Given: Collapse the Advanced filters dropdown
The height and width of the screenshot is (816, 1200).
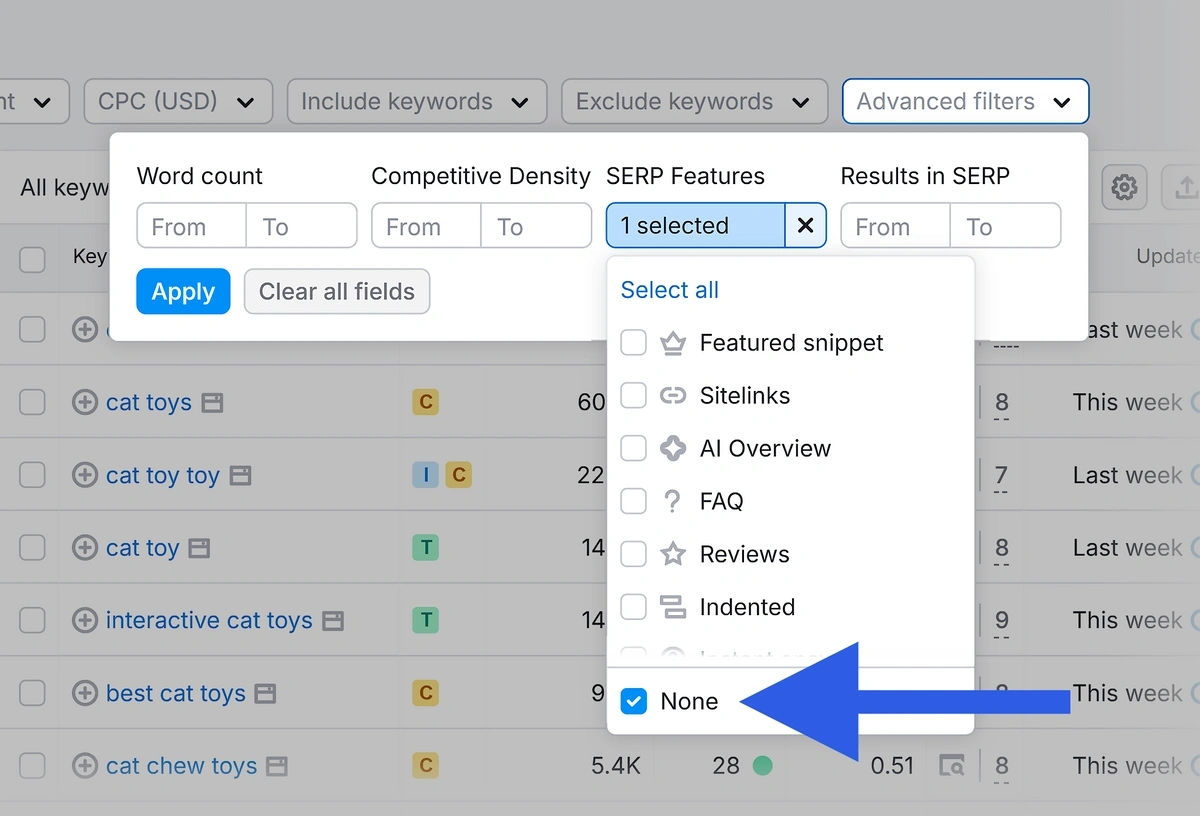Looking at the screenshot, I should tap(965, 102).
